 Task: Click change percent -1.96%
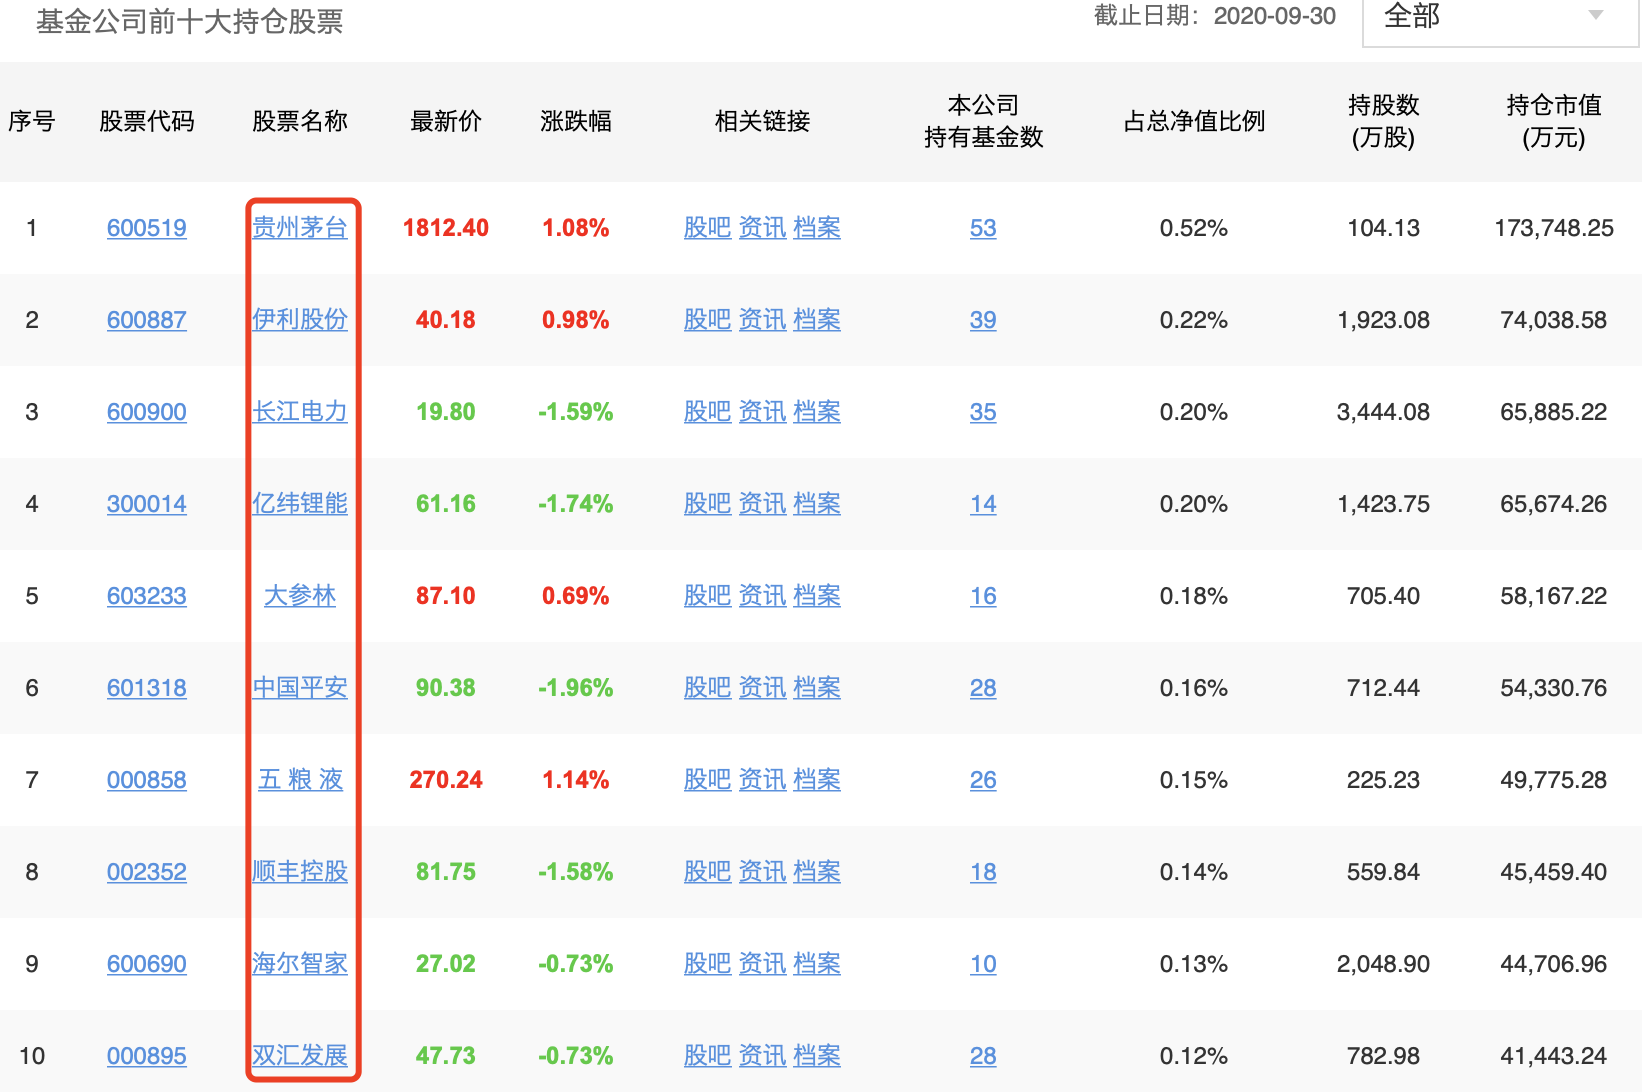pos(576,688)
